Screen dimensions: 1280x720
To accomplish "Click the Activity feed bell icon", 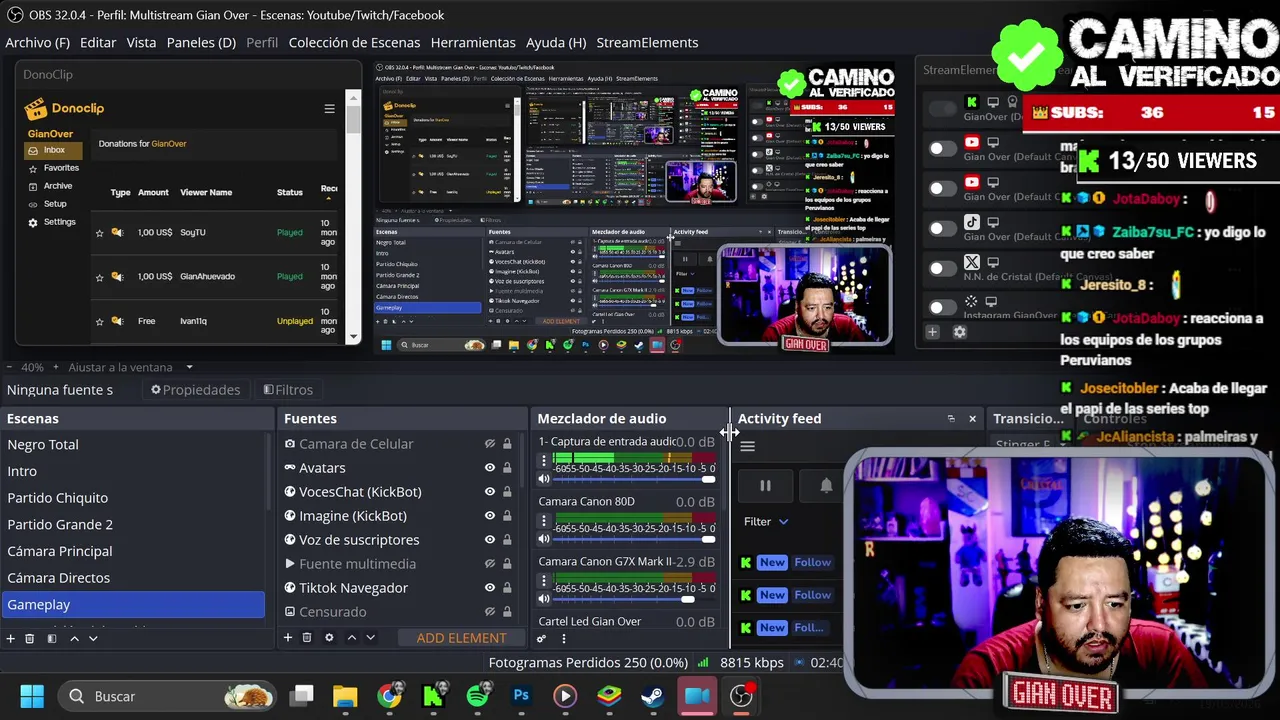I will (826, 486).
